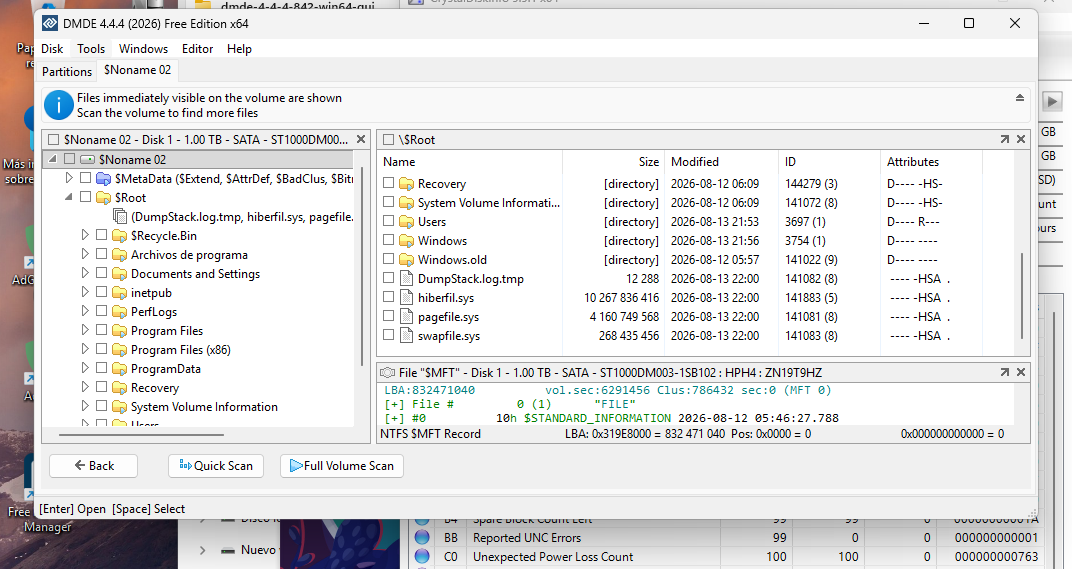Viewport: 1072px width, 569px height.
Task: Check the box for System Volume Information in list
Action: 388,202
